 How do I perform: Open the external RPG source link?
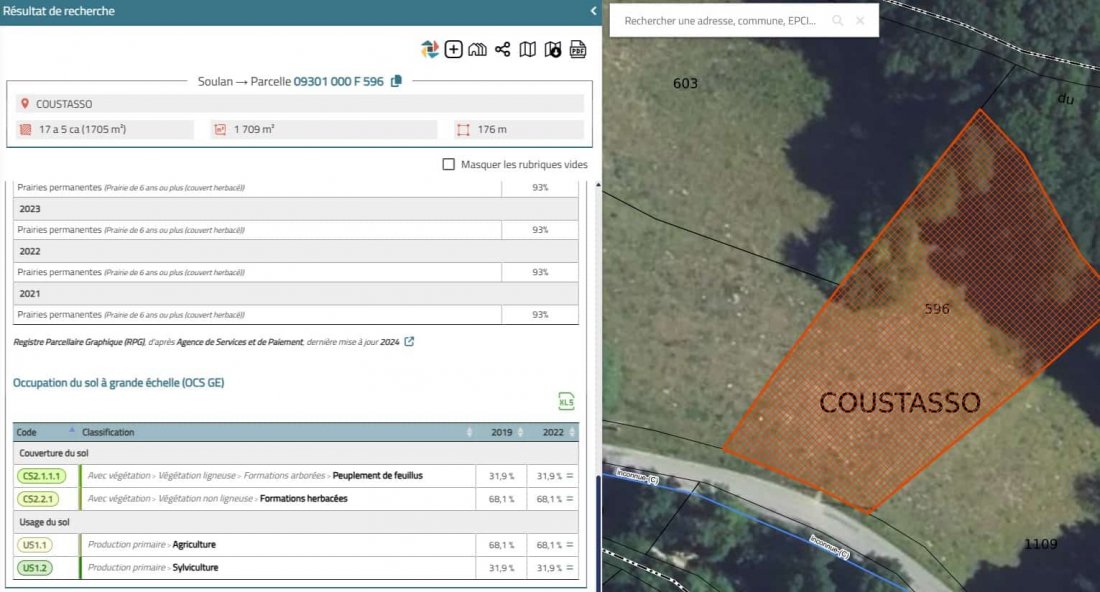[x=409, y=342]
